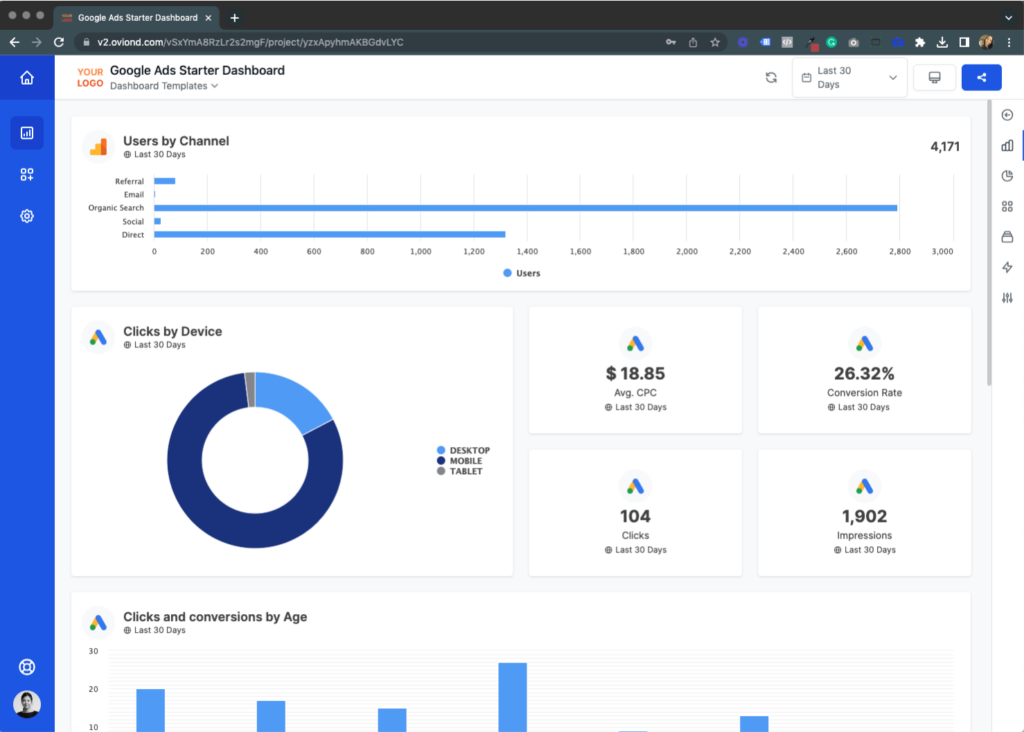Open the tab search chevron
Image resolution: width=1024 pixels, height=732 pixels.
coord(1008,18)
